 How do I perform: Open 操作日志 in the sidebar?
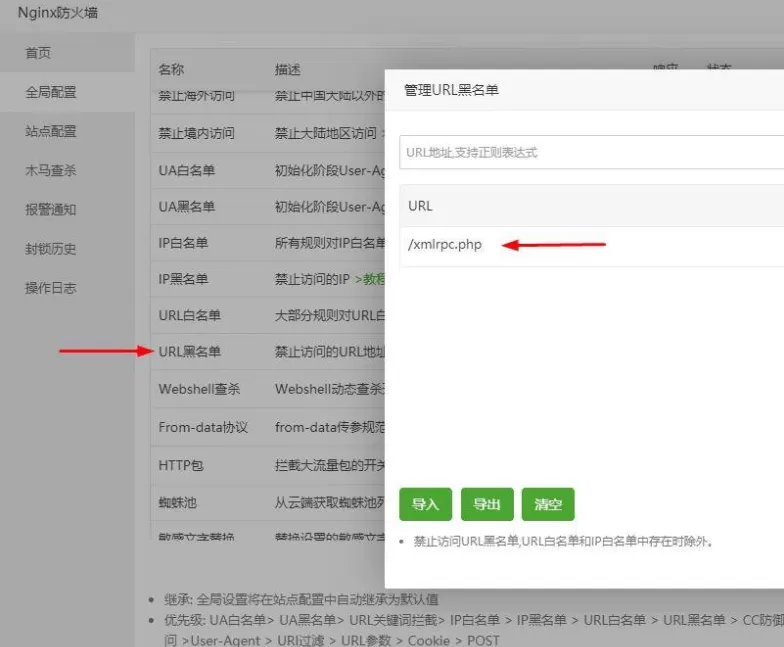[51, 288]
